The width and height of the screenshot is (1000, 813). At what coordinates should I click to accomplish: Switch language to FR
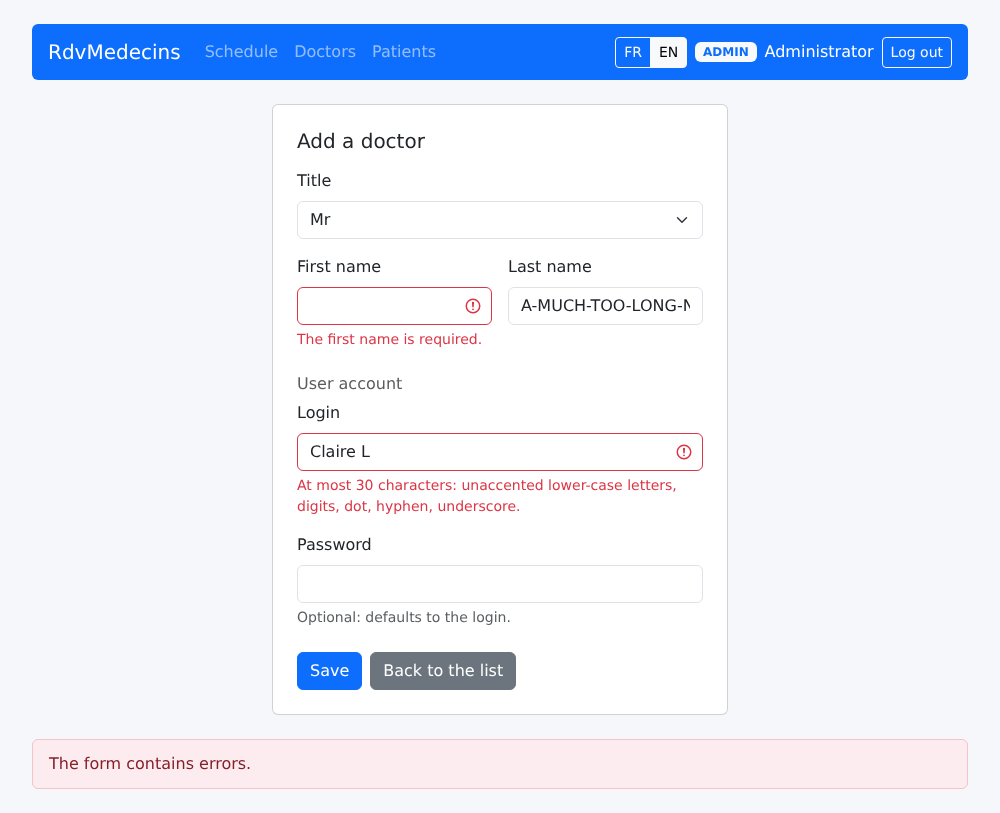[x=633, y=52]
